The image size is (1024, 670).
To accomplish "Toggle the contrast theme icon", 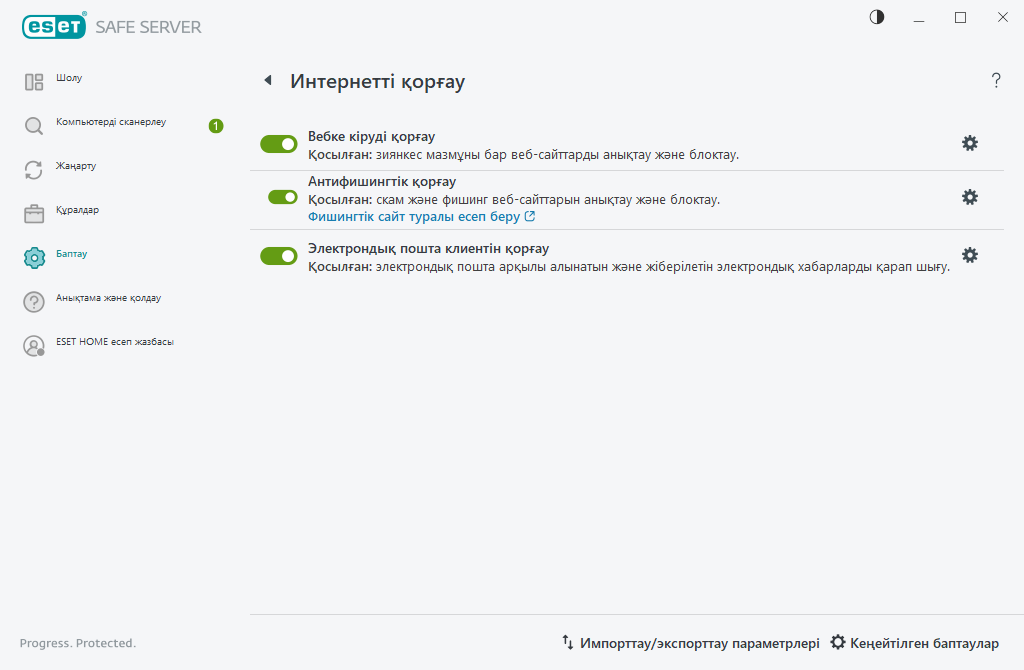I will pyautogui.click(x=877, y=17).
